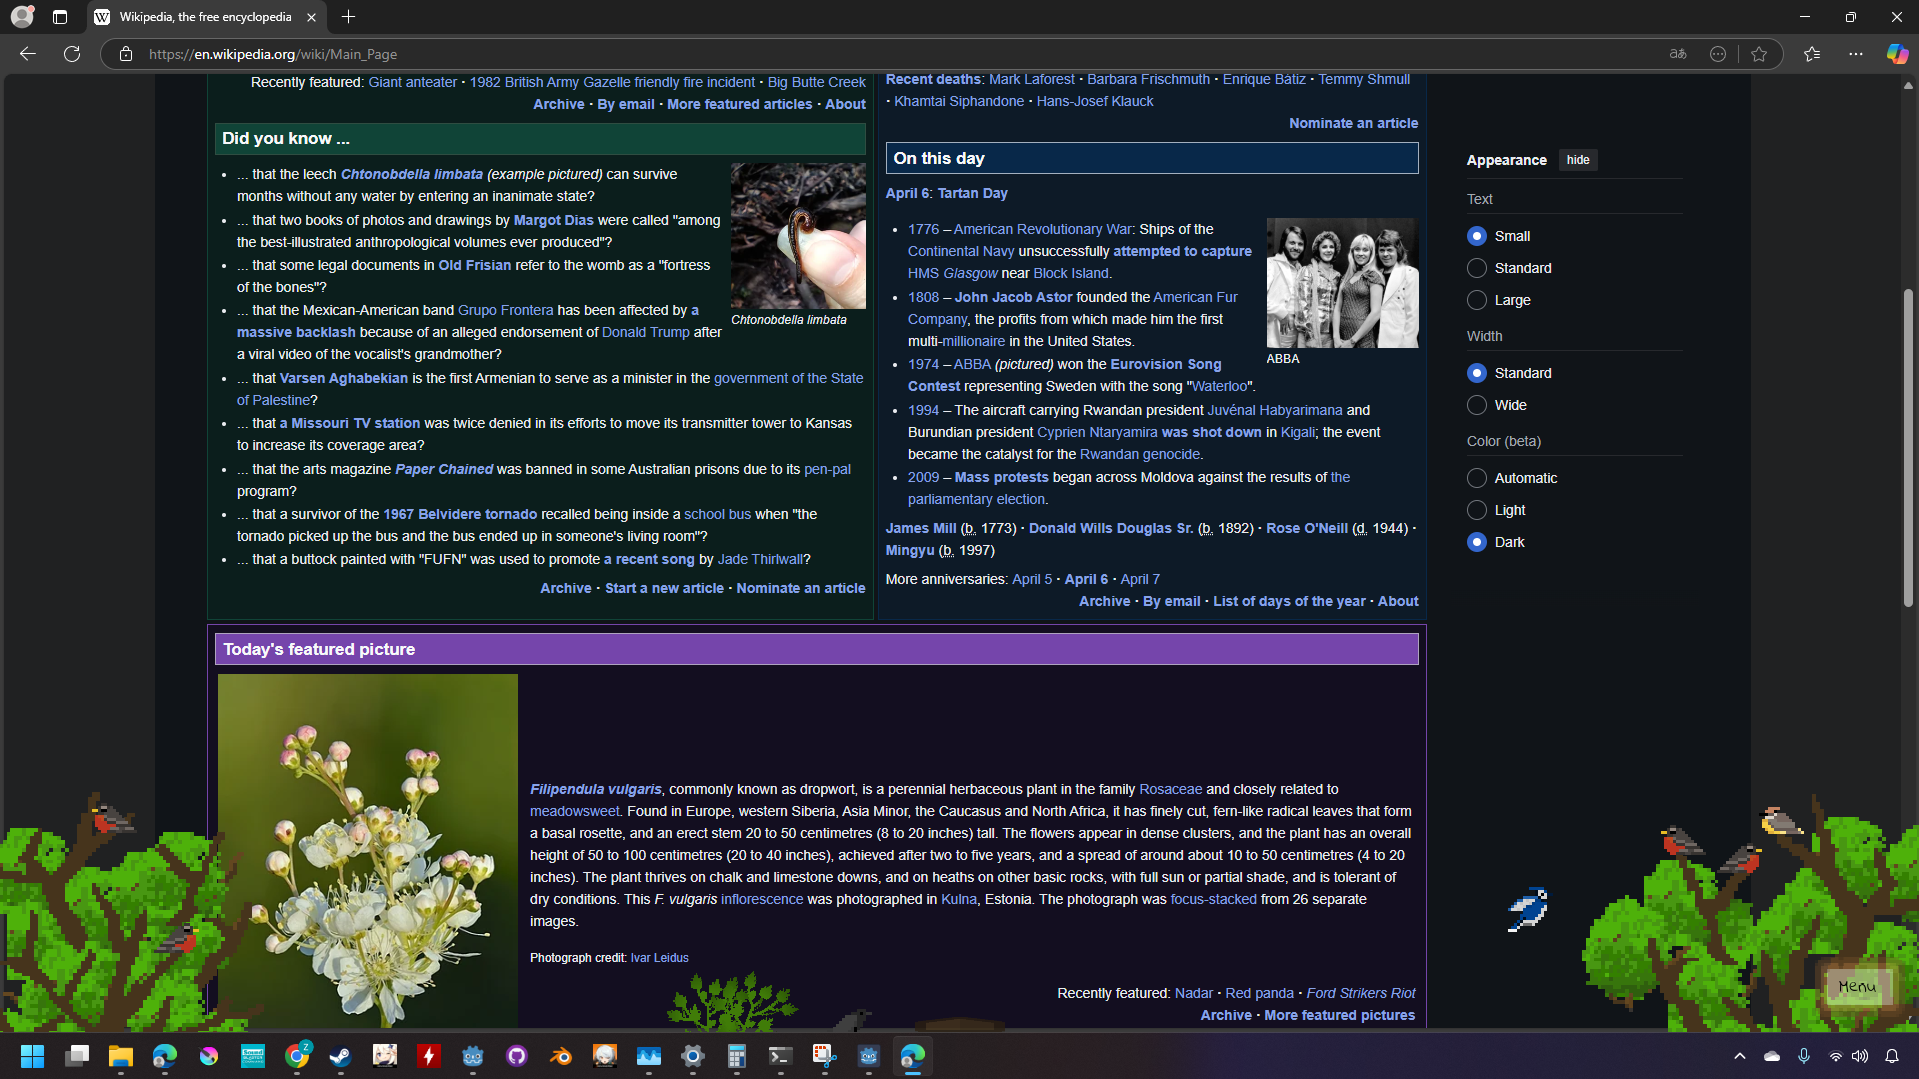Open Steam from the taskbar
The height and width of the screenshot is (1079, 1919).
(341, 1056)
